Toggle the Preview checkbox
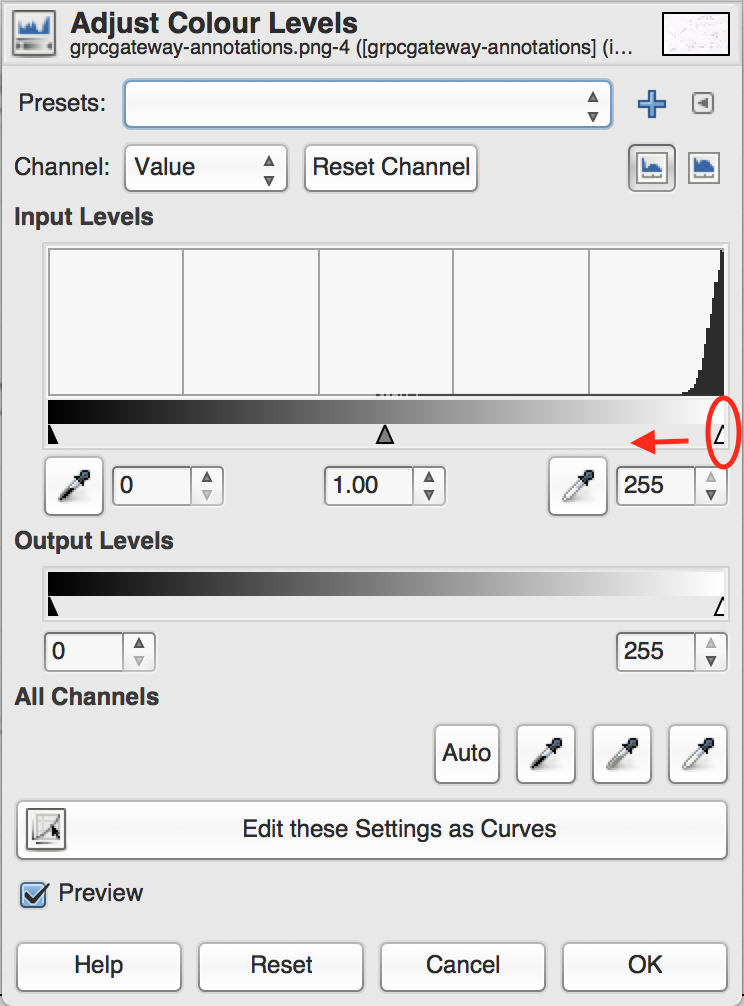Image resolution: width=744 pixels, height=1006 pixels. click(x=33, y=894)
